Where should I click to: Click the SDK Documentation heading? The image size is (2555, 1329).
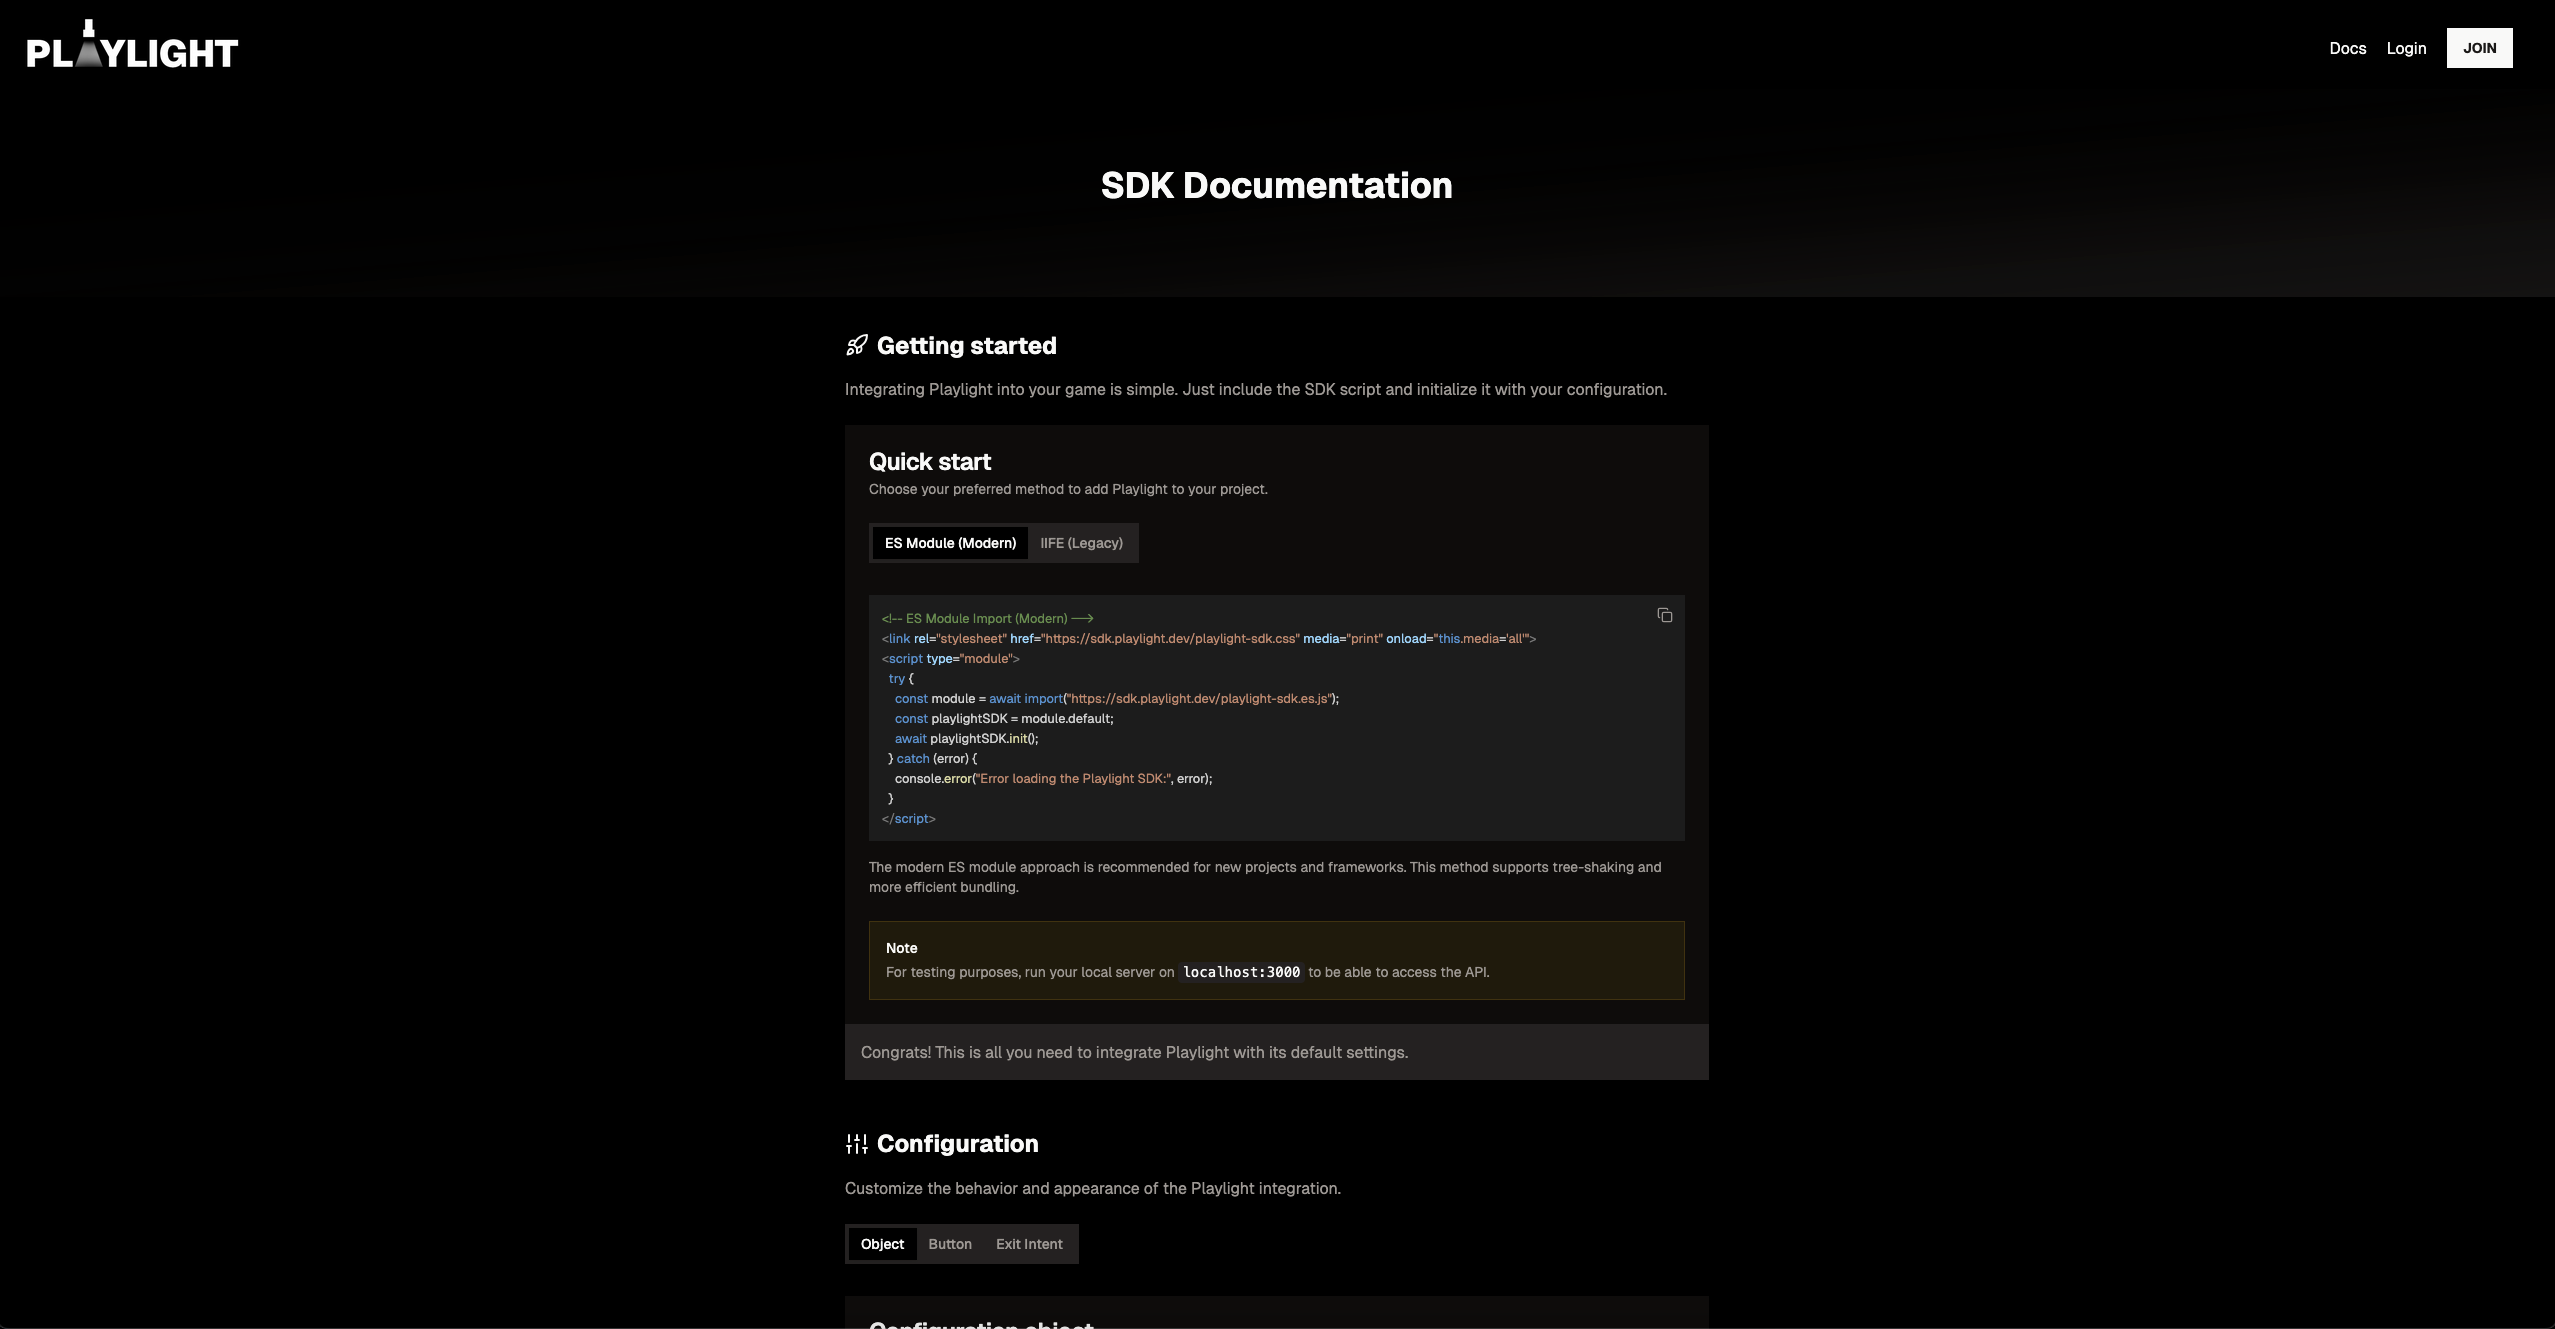[x=1277, y=185]
